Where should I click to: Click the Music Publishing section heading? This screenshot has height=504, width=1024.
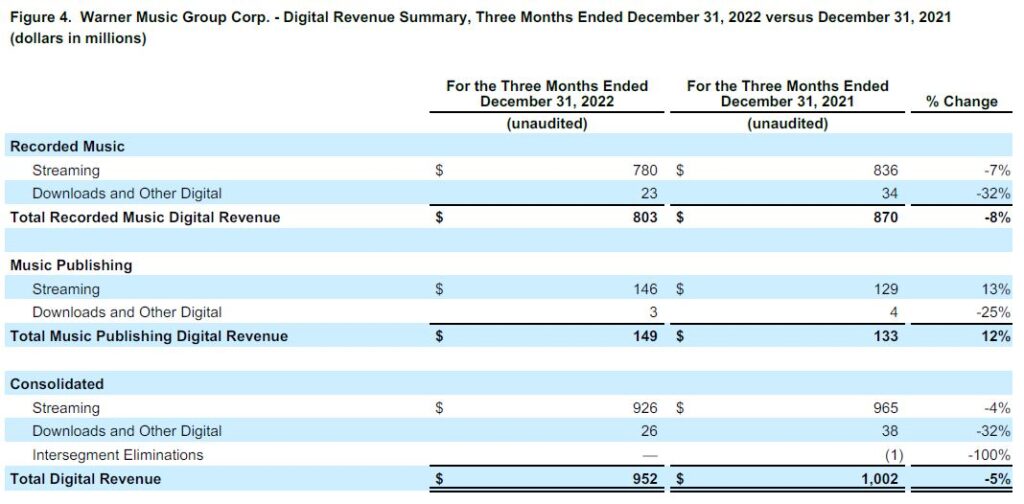coord(71,265)
